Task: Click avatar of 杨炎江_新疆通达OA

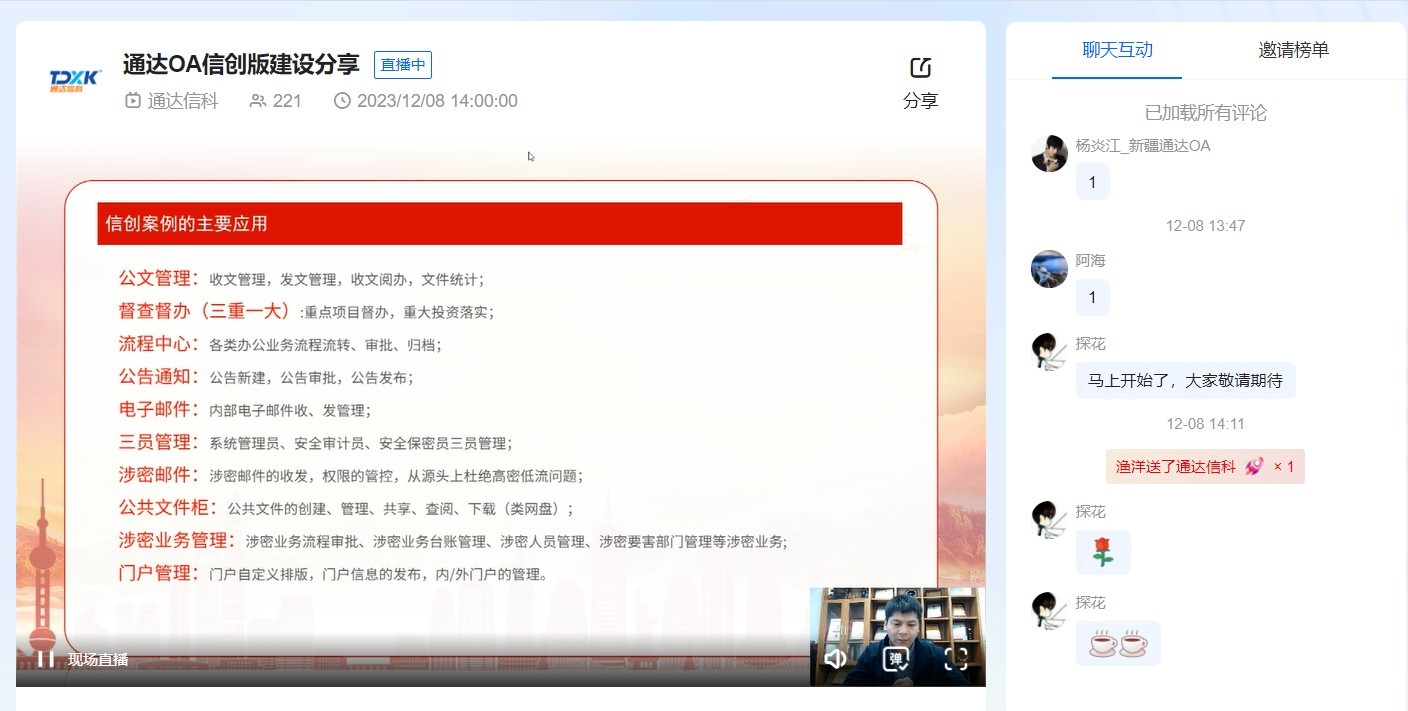Action: pos(1049,153)
